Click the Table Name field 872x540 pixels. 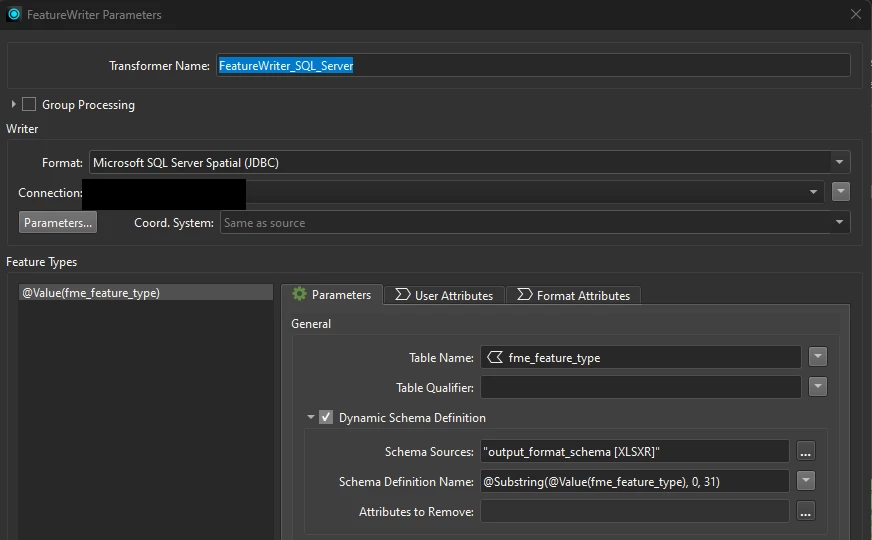[641, 357]
